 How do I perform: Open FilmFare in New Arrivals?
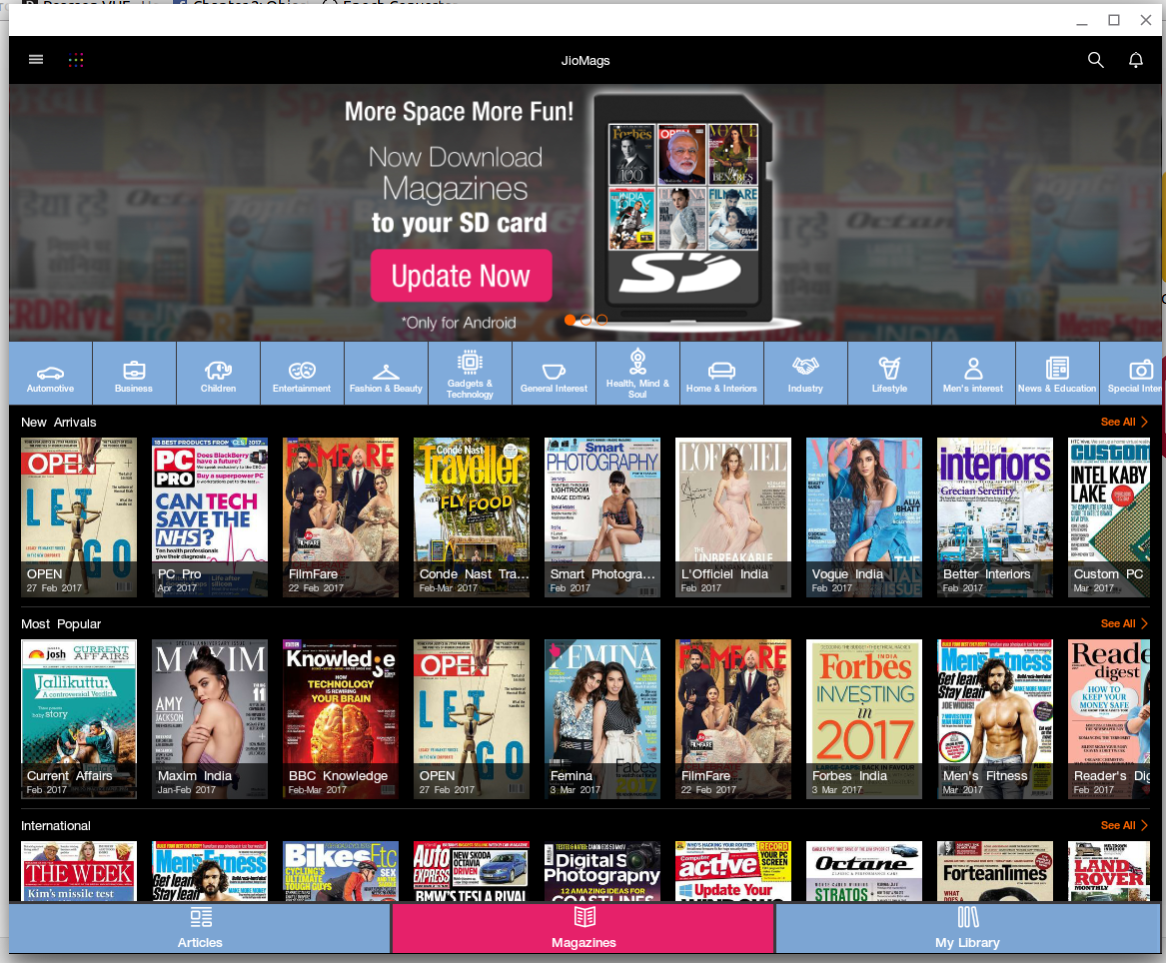click(x=341, y=517)
